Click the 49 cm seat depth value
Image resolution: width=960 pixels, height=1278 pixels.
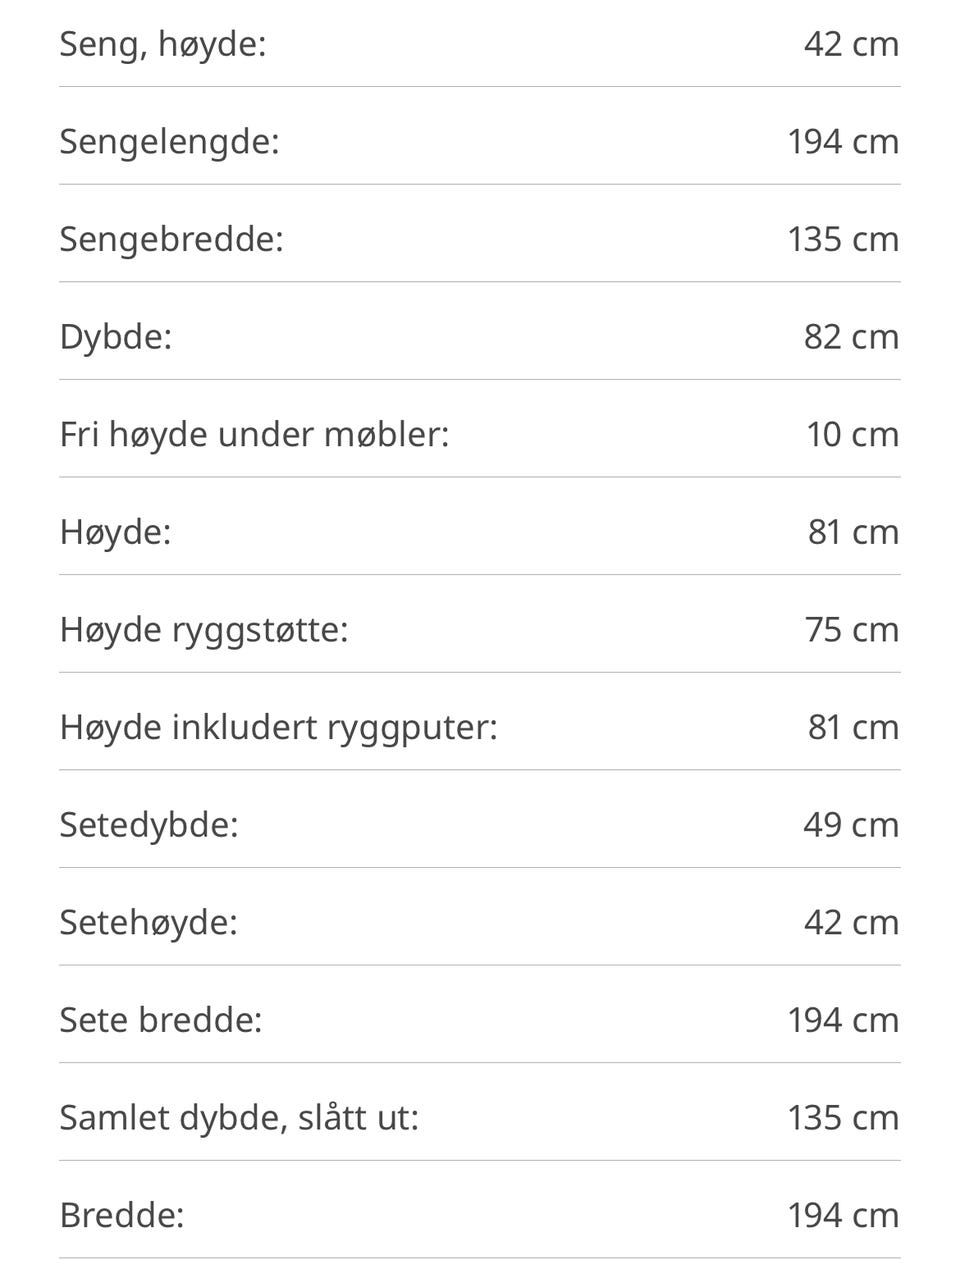click(851, 824)
